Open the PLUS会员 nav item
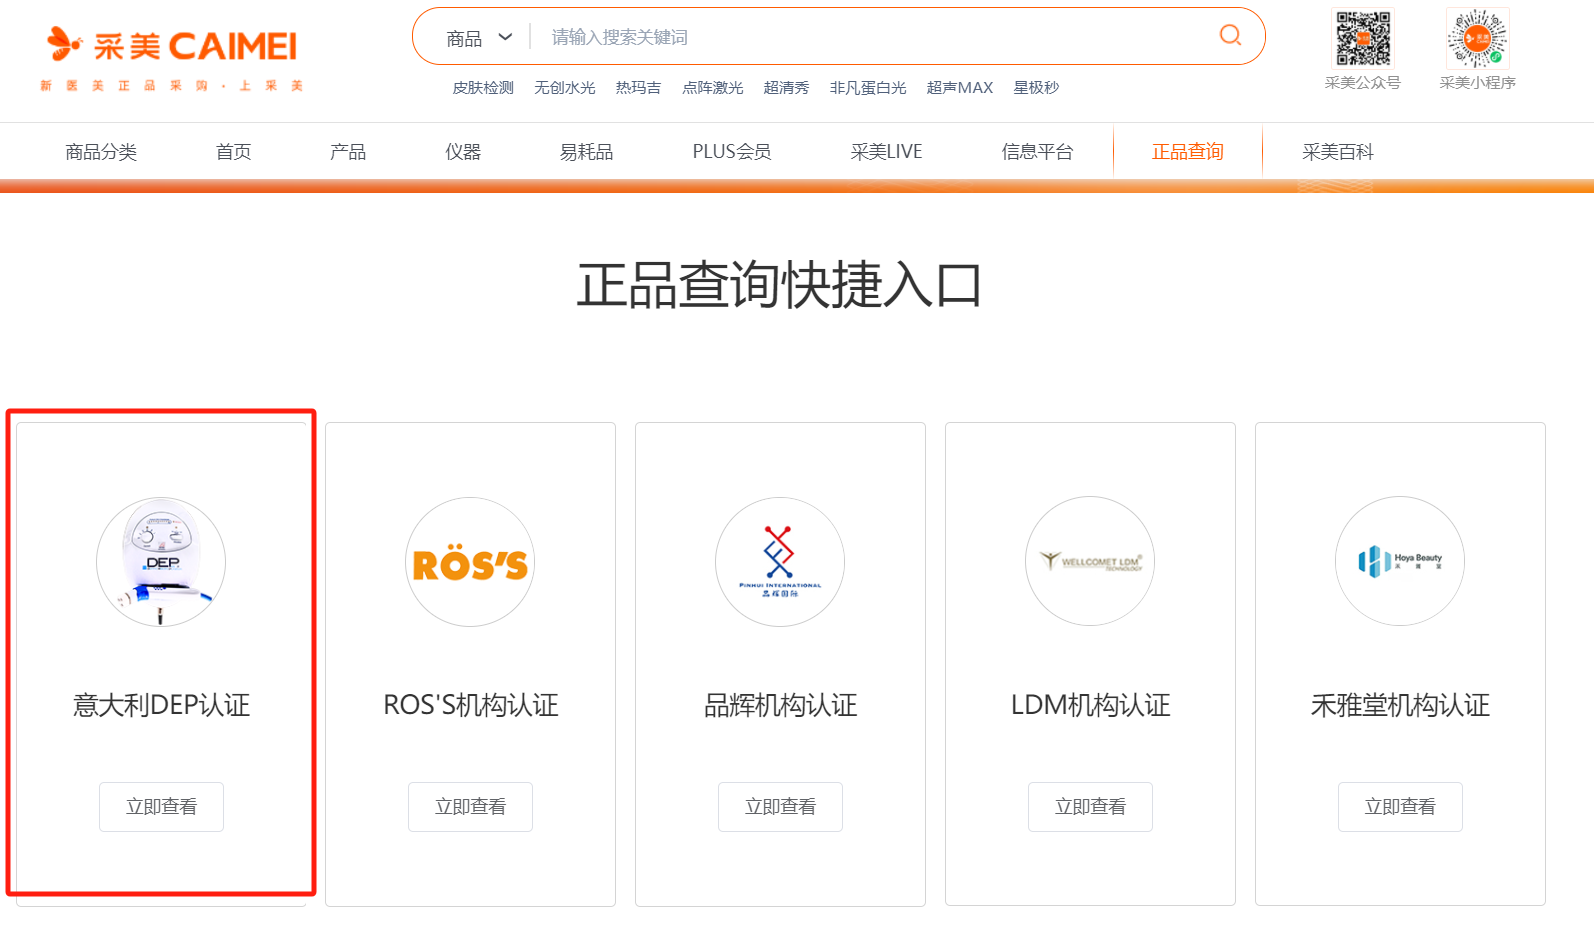The image size is (1594, 931). click(732, 152)
